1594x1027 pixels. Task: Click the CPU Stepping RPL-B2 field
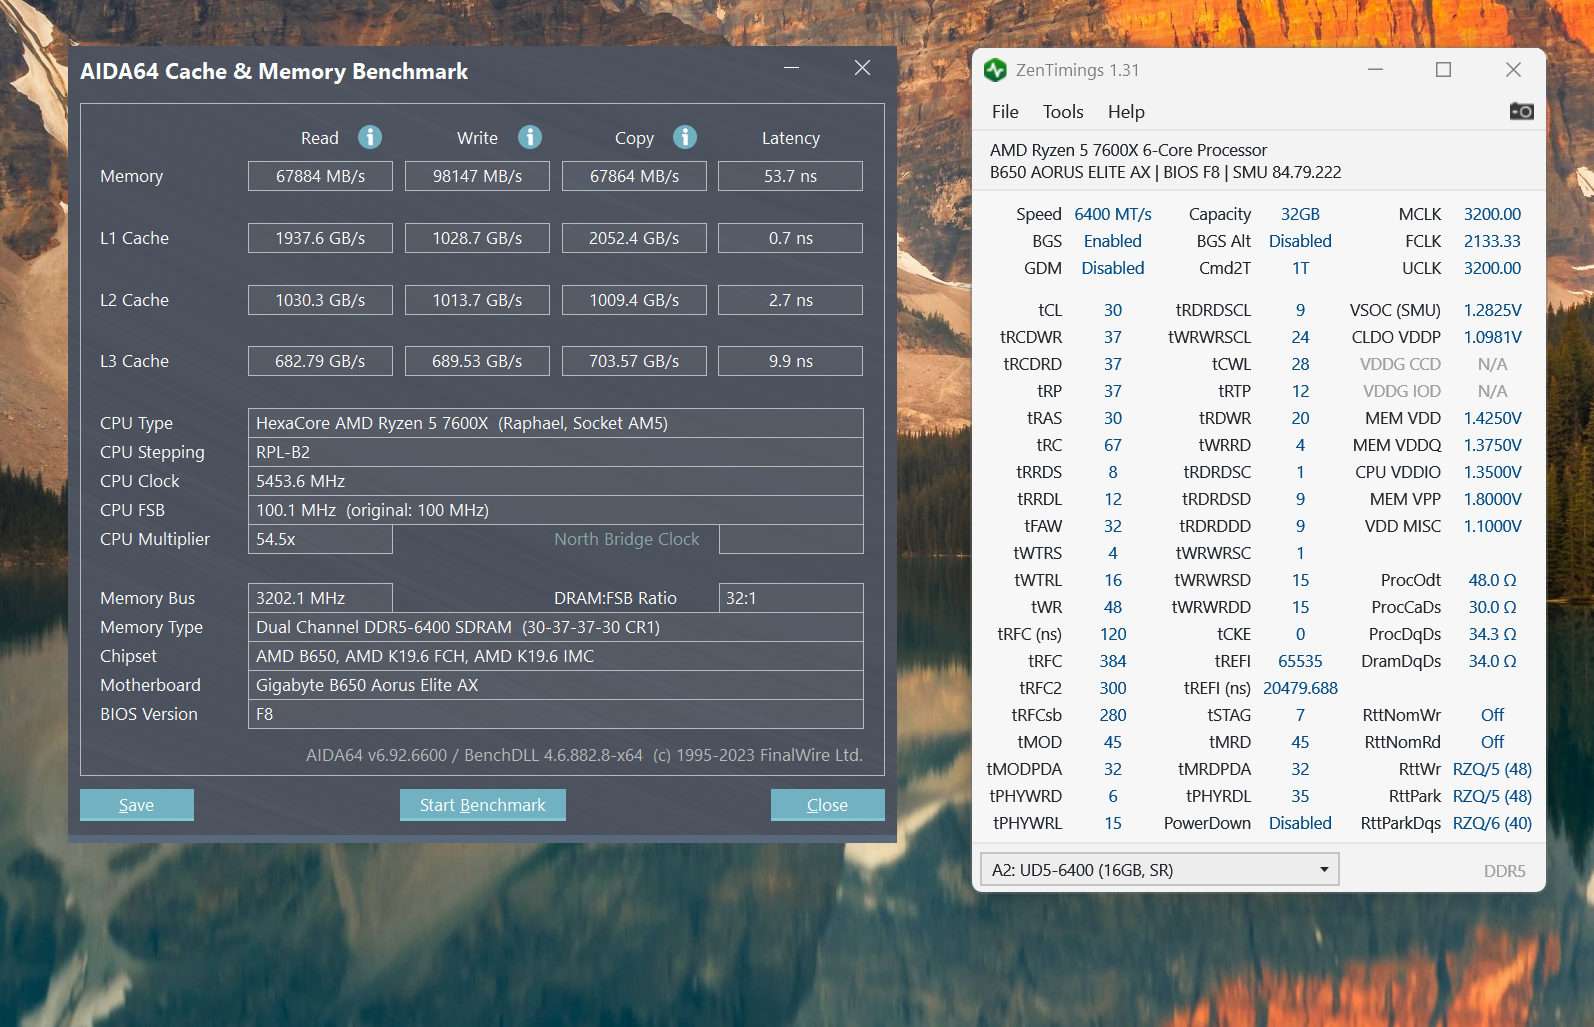point(555,452)
